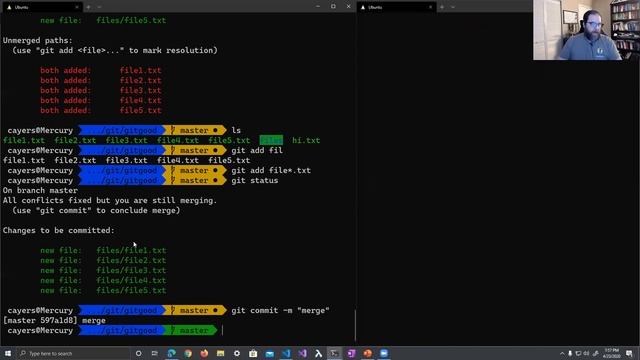Open the network tray icon
The height and width of the screenshot is (360, 640).
pos(578,353)
